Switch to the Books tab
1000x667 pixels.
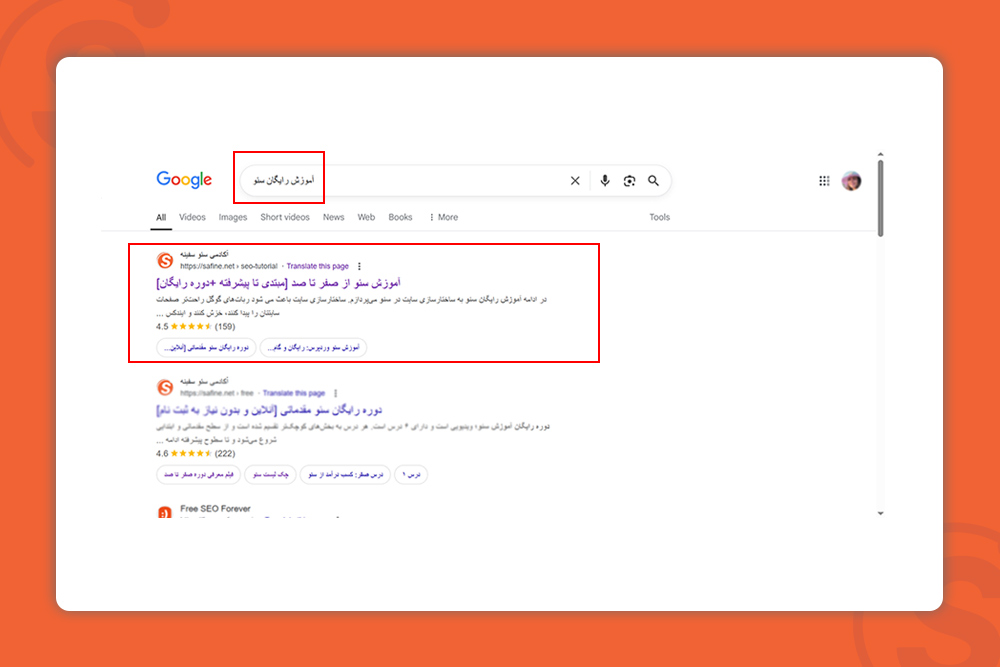(400, 217)
